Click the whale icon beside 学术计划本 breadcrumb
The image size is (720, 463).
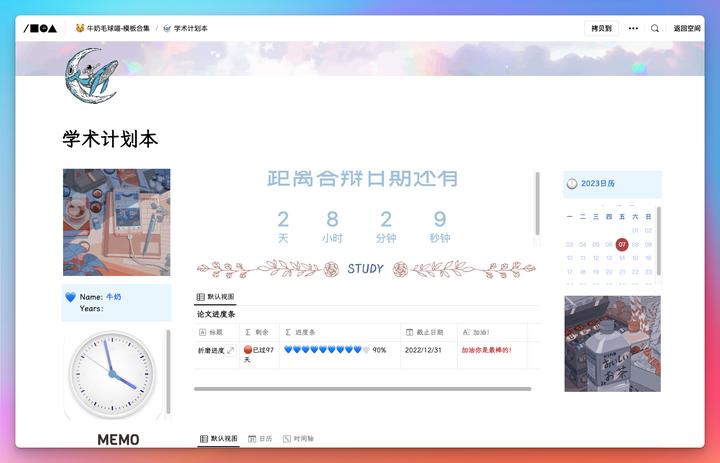(x=167, y=28)
